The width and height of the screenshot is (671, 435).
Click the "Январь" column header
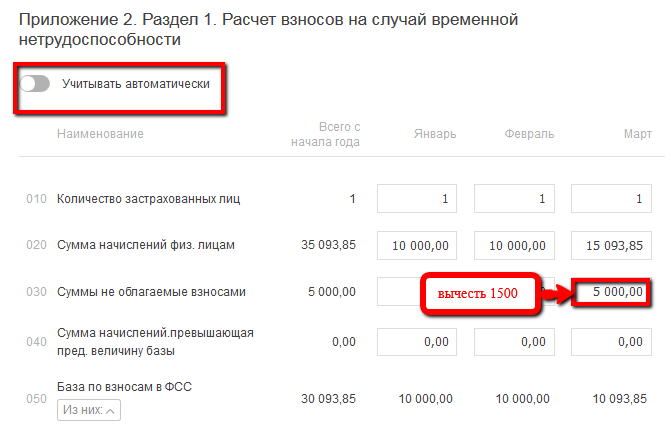[435, 134]
